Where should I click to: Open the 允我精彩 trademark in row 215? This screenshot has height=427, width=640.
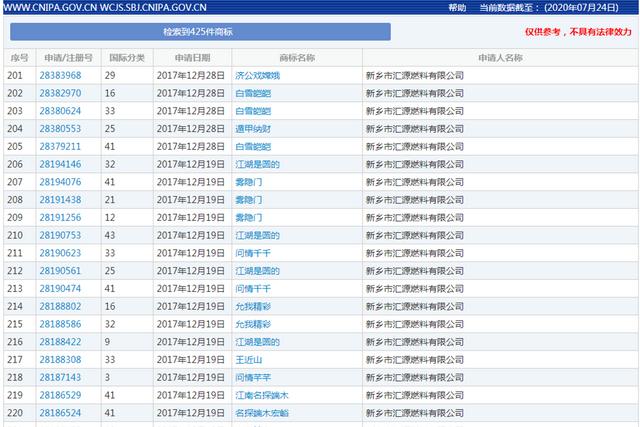tap(253, 324)
